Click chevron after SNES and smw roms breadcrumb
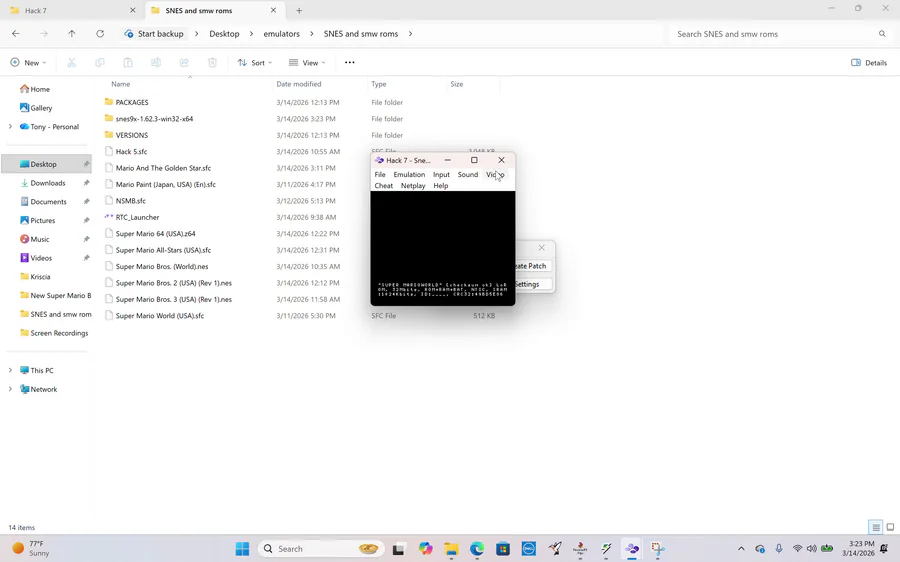 410,34
